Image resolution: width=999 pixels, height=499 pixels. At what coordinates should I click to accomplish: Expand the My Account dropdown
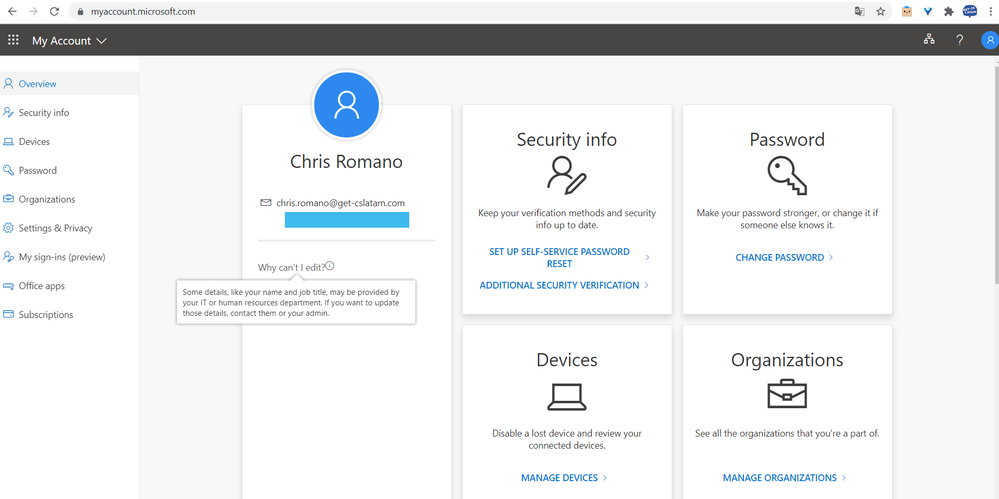coord(69,41)
